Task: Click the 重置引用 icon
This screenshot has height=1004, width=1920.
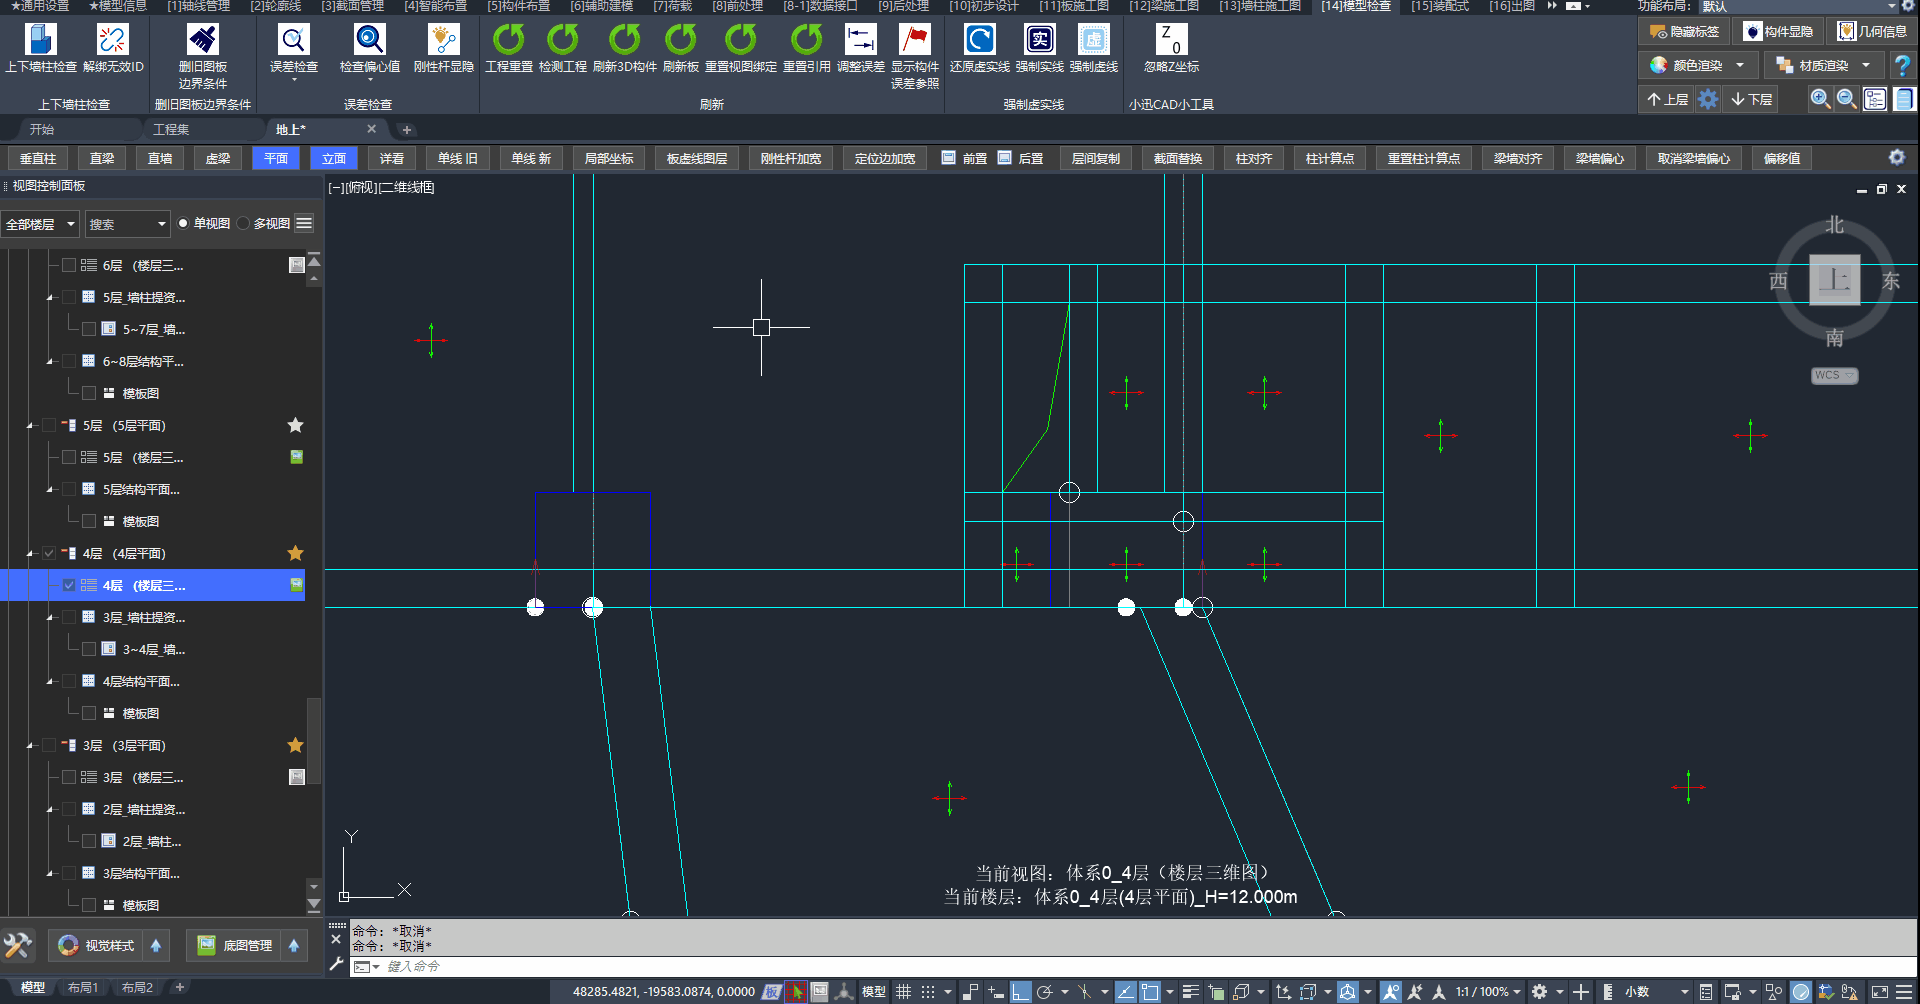Action: pos(807,40)
